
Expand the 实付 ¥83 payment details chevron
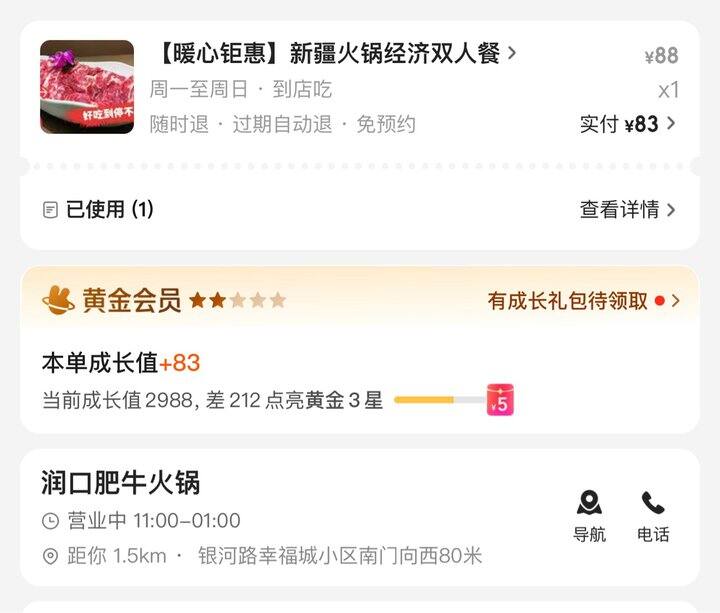671,124
